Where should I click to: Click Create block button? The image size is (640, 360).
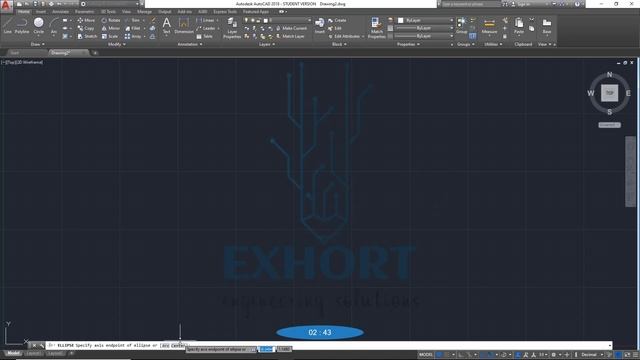(337, 20)
